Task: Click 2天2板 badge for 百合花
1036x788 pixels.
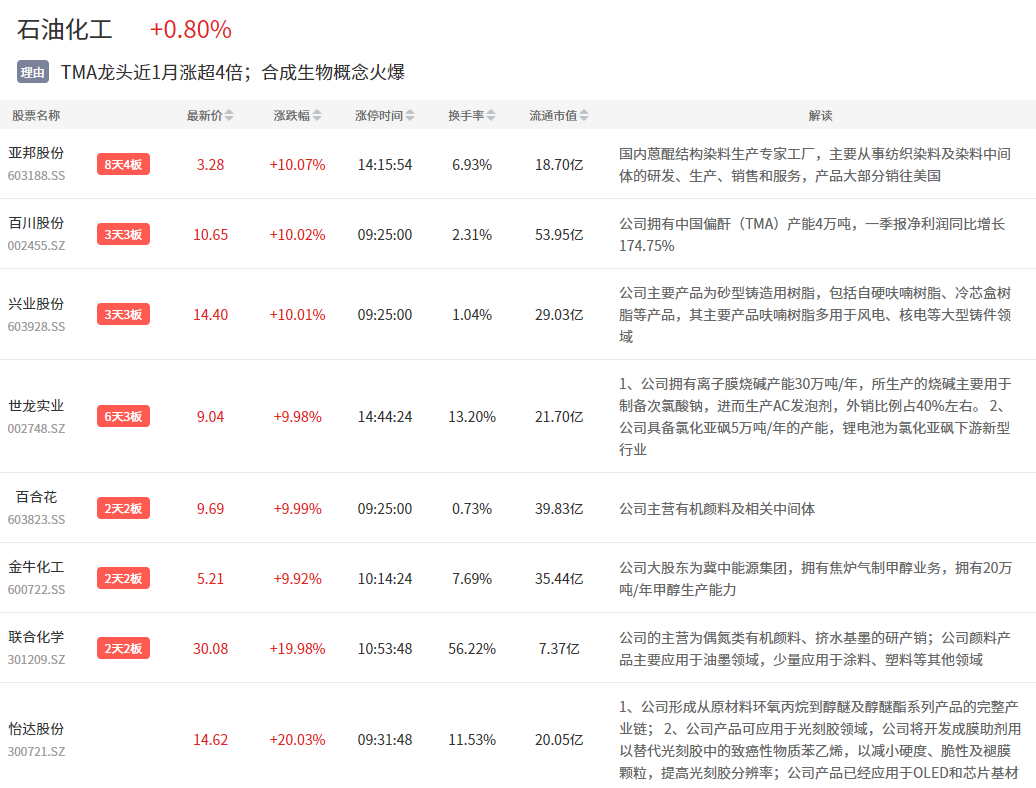Action: coord(124,509)
